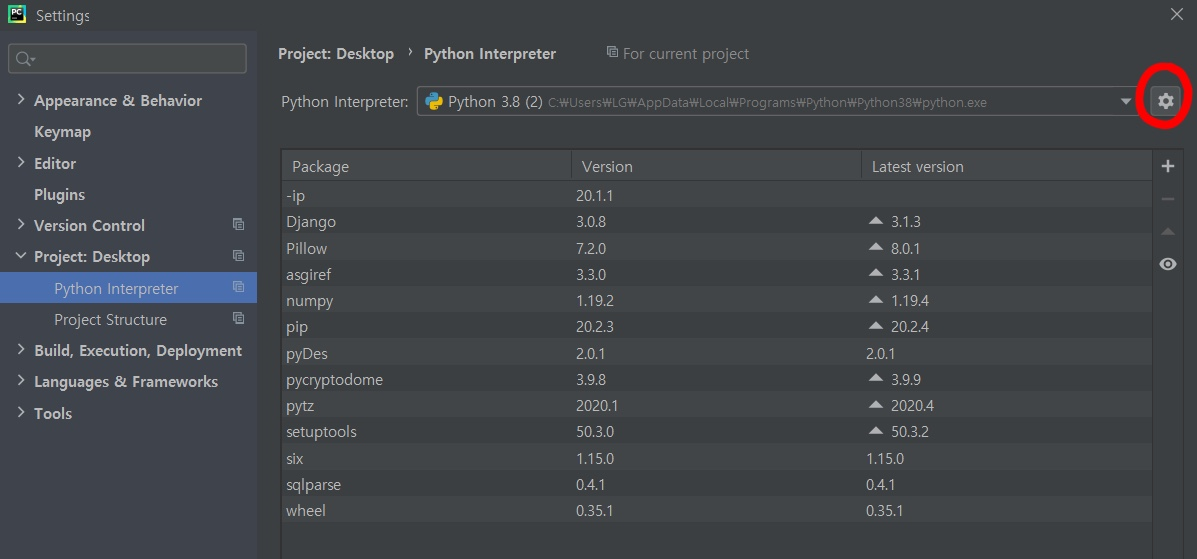Screen dimensions: 1197x559
Task: Click the PyCharm logo in title bar
Action: coord(16,14)
